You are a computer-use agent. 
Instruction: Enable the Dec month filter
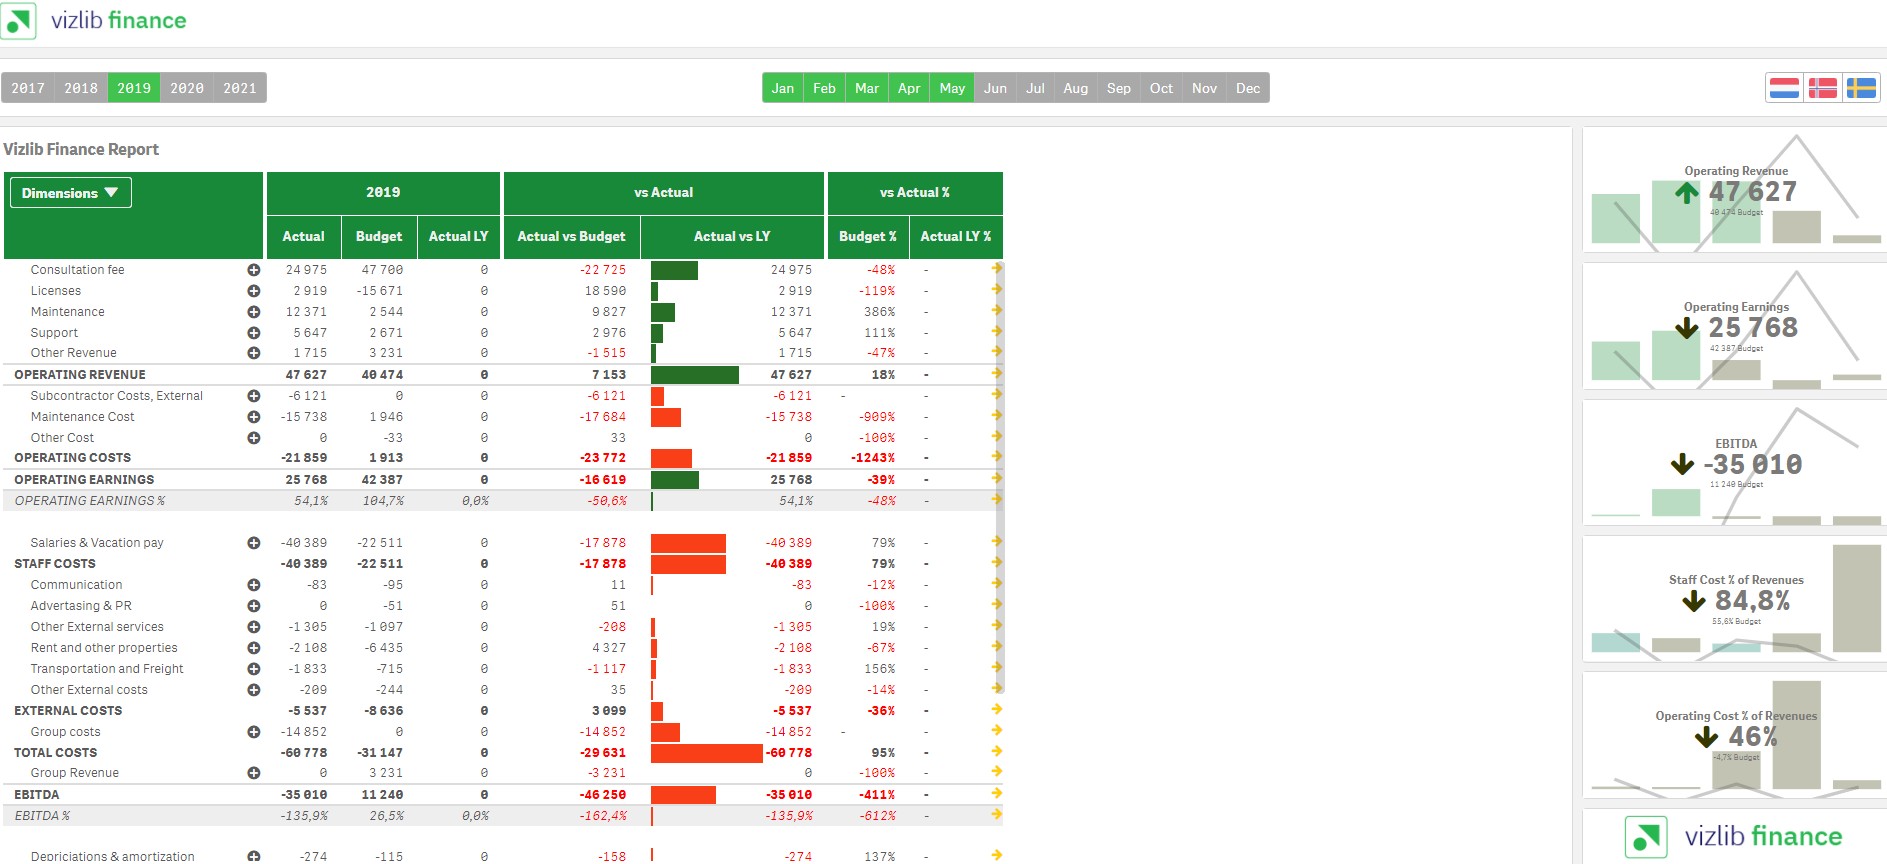pyautogui.click(x=1248, y=88)
